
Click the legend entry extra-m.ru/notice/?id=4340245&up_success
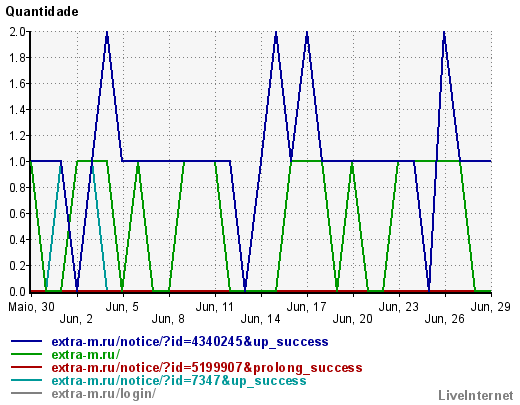190,342
